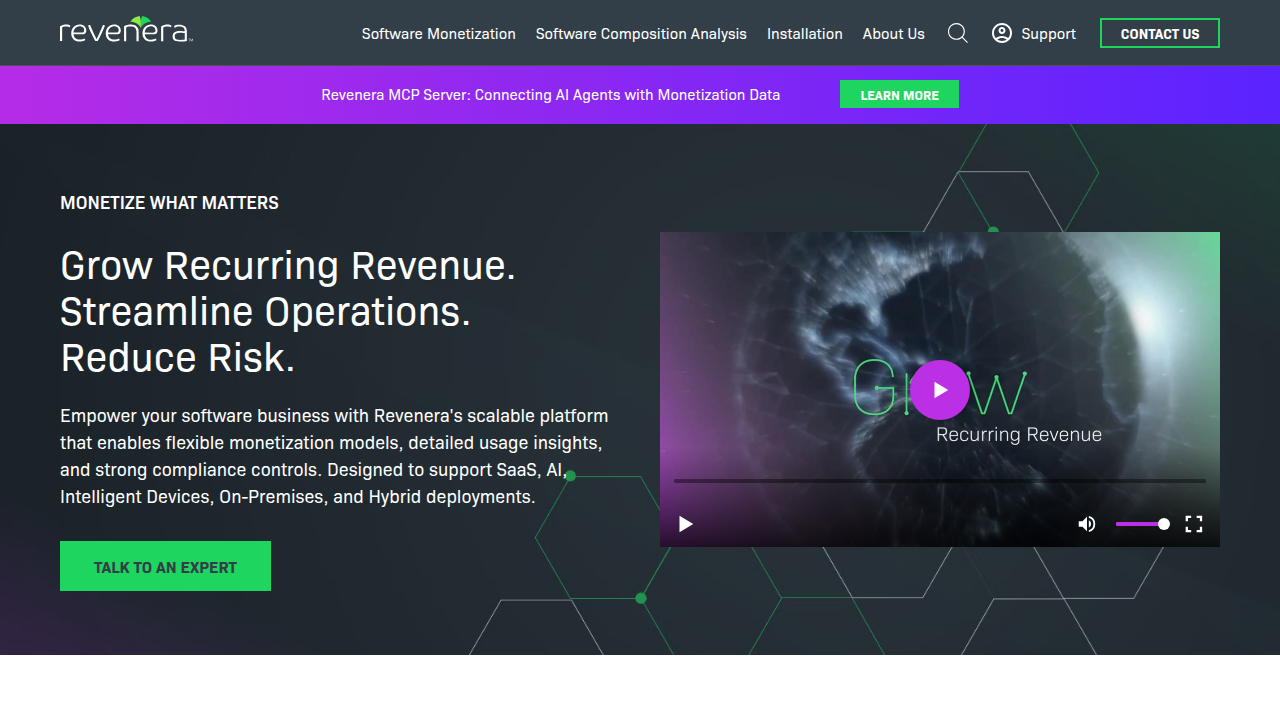Viewport: 1280px width, 720px height.
Task: Play the video using the center purple button
Action: click(940, 390)
